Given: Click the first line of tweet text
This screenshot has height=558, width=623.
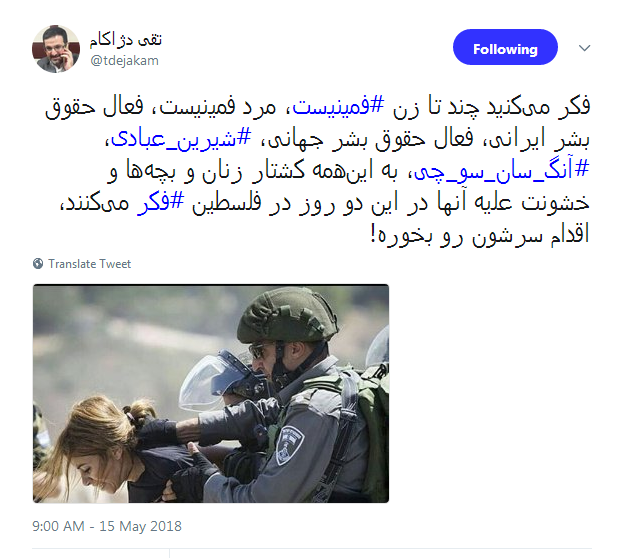Looking at the screenshot, I should 317,107.
